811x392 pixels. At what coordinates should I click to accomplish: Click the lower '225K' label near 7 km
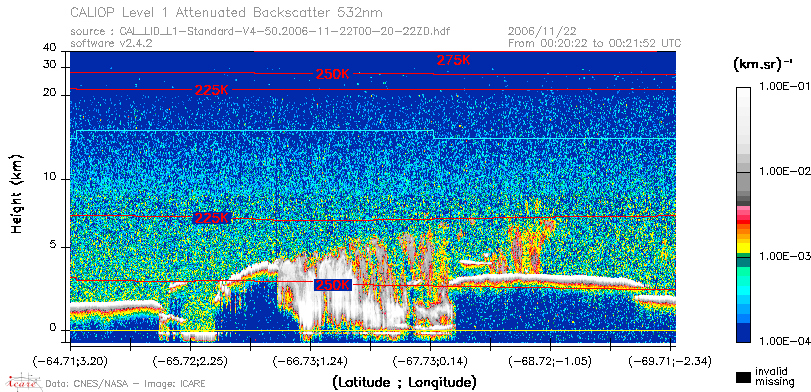tap(211, 218)
